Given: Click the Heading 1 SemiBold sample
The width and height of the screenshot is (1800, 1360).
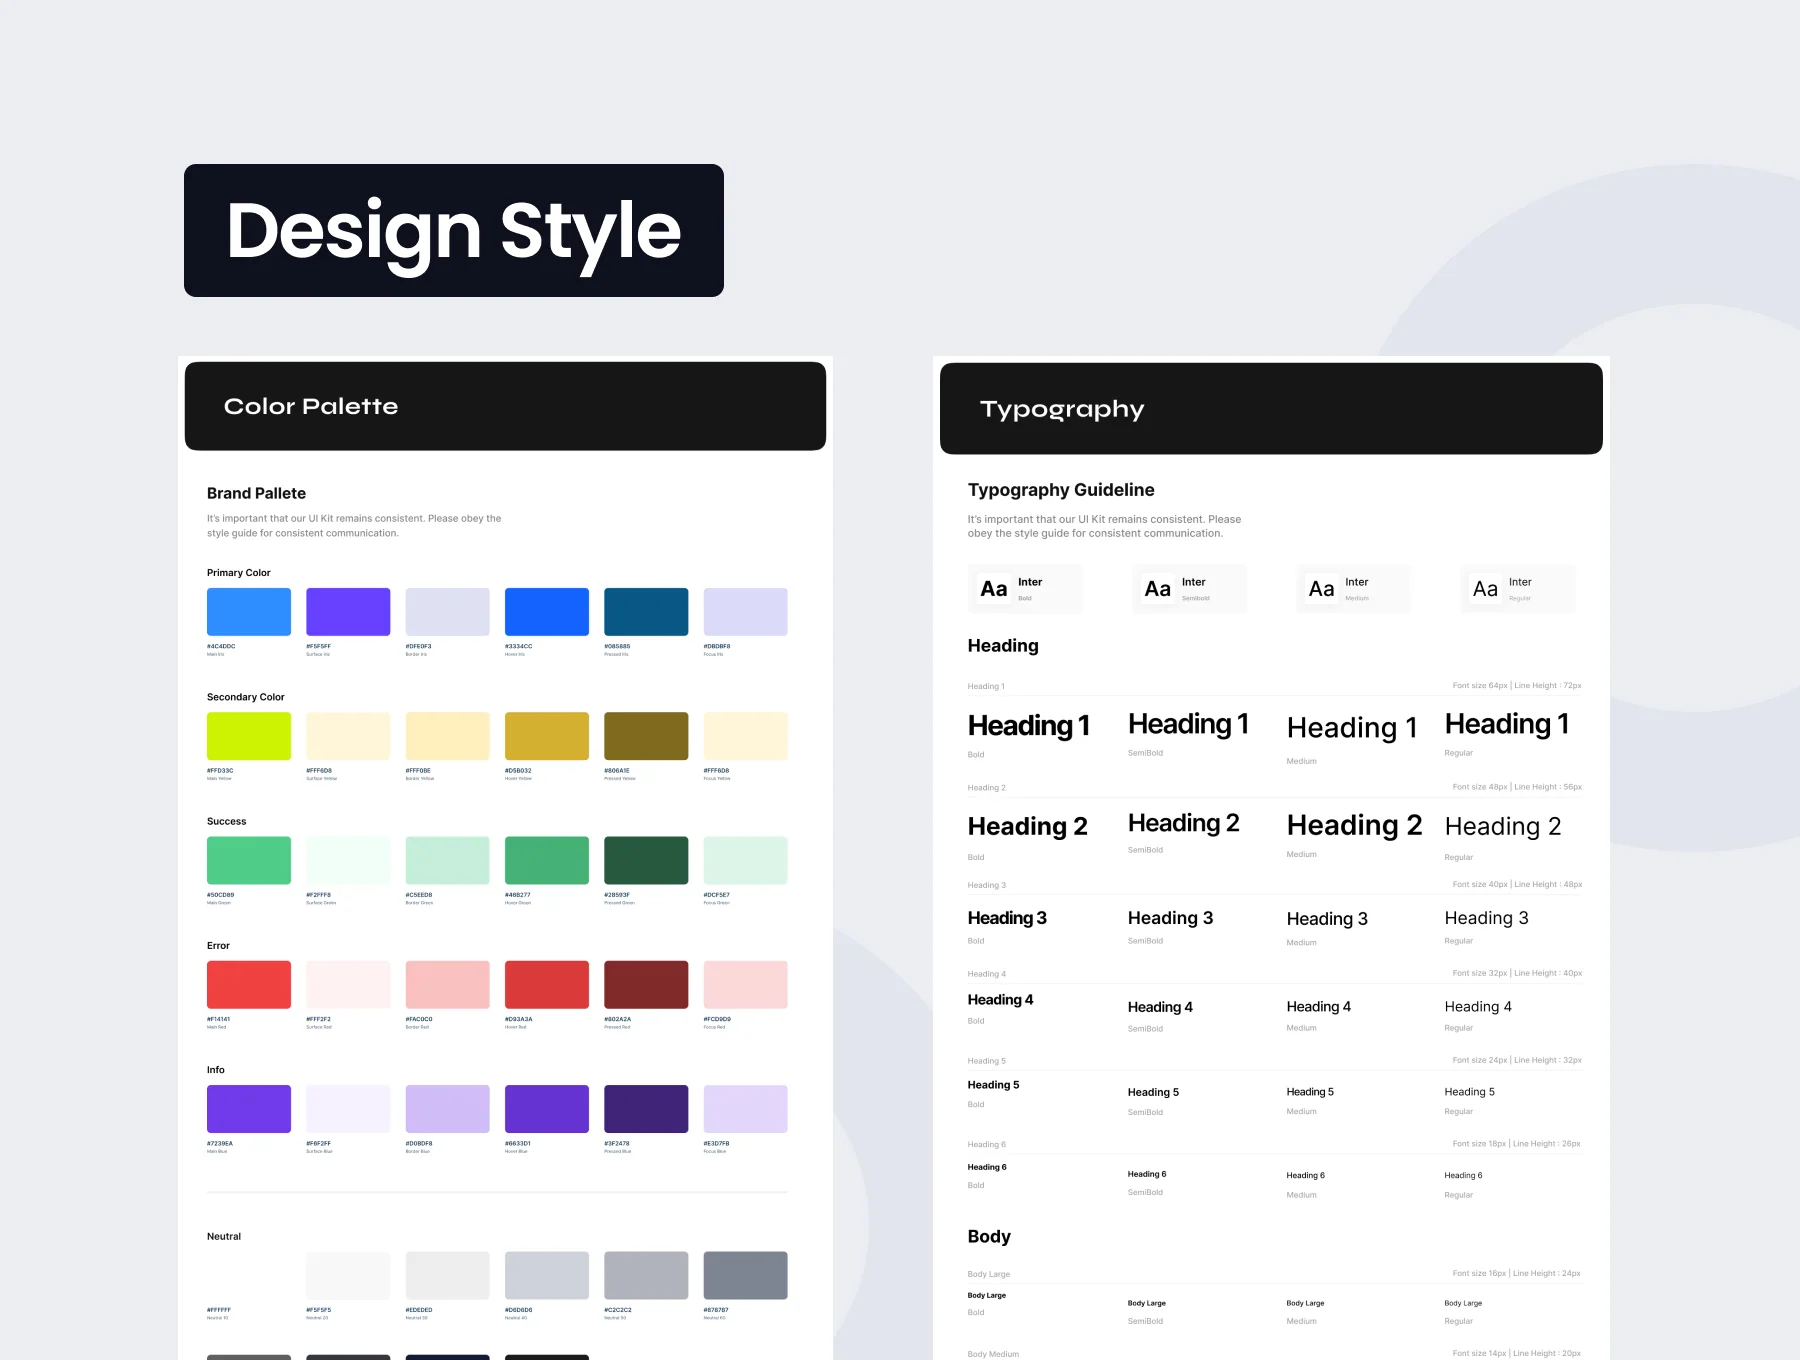Looking at the screenshot, I should (x=1189, y=724).
